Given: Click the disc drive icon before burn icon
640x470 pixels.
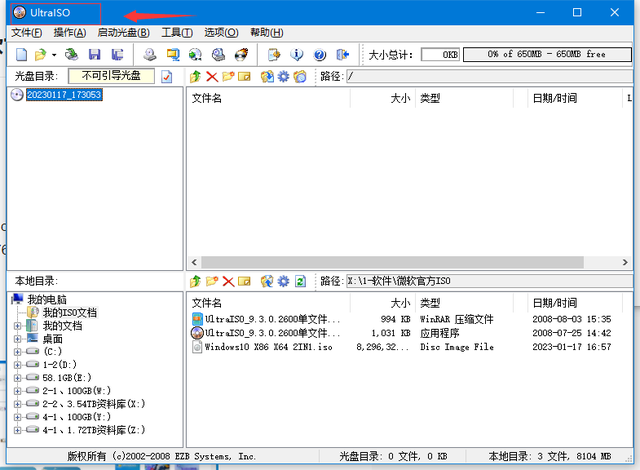Looking at the screenshot, I should (x=218, y=54).
